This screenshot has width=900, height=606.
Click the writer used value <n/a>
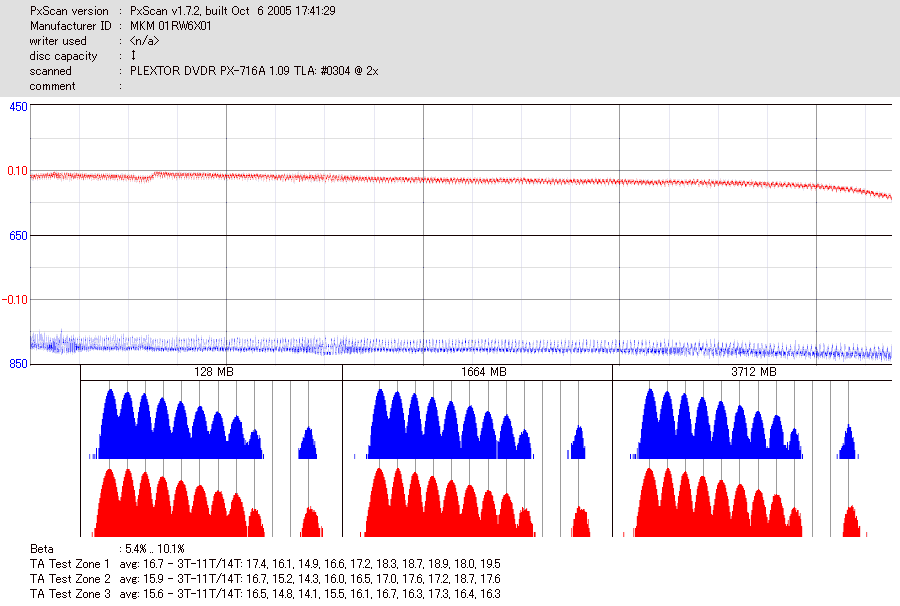point(144,41)
